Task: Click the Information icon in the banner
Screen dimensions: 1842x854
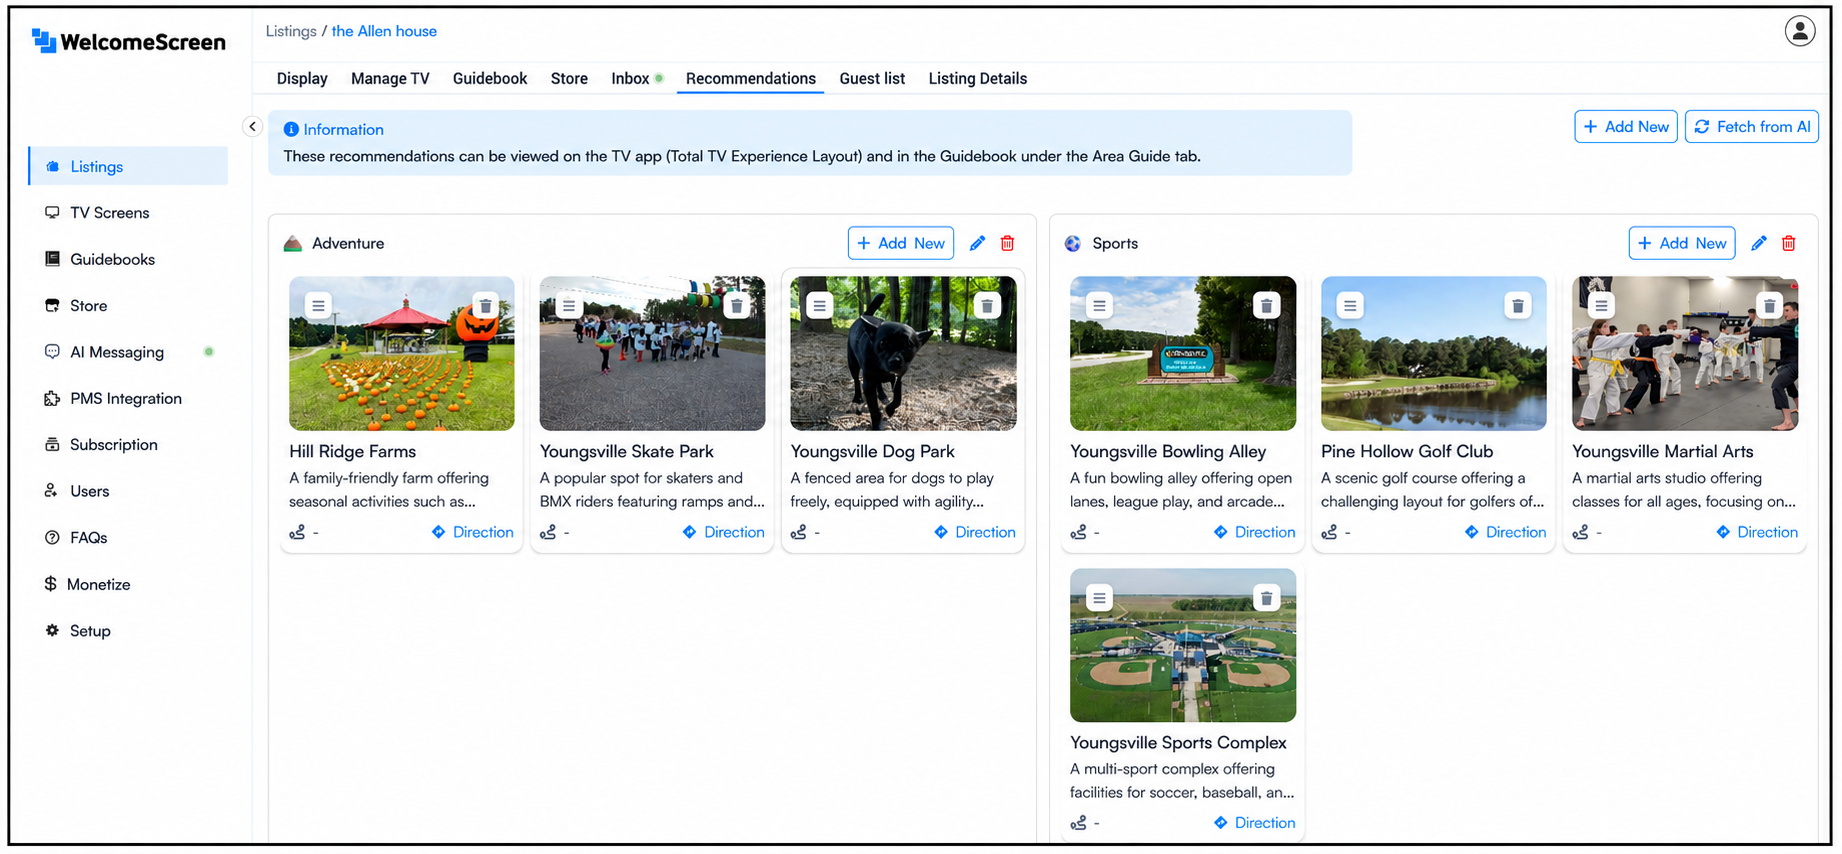Action: tap(291, 129)
